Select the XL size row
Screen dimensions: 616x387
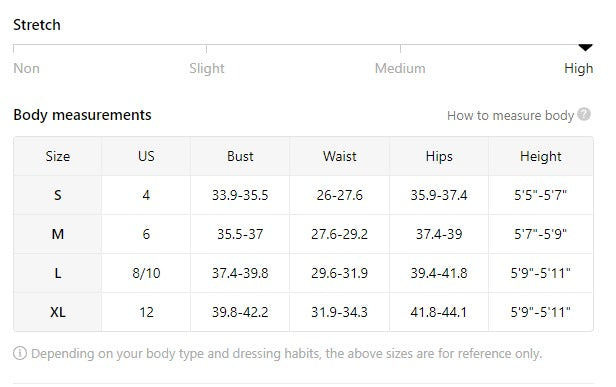[x=303, y=312]
